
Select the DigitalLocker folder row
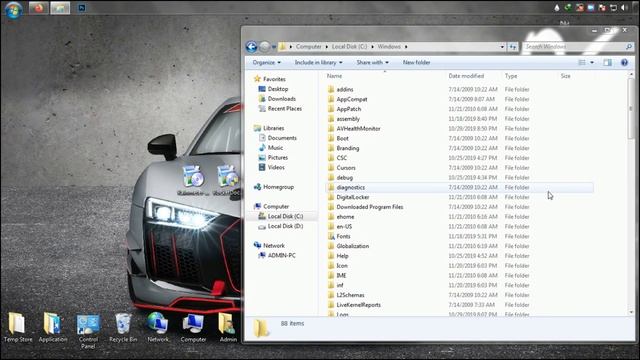click(x=459, y=197)
